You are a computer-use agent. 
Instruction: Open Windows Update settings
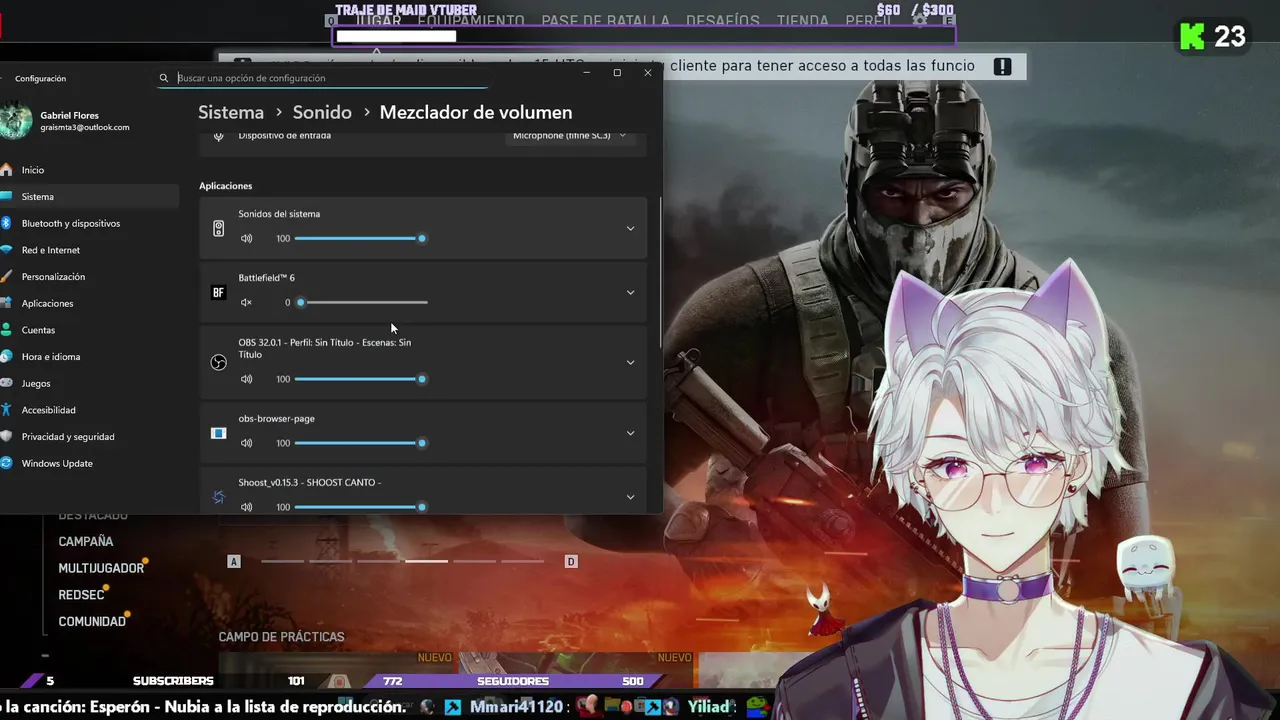[x=89, y=463]
